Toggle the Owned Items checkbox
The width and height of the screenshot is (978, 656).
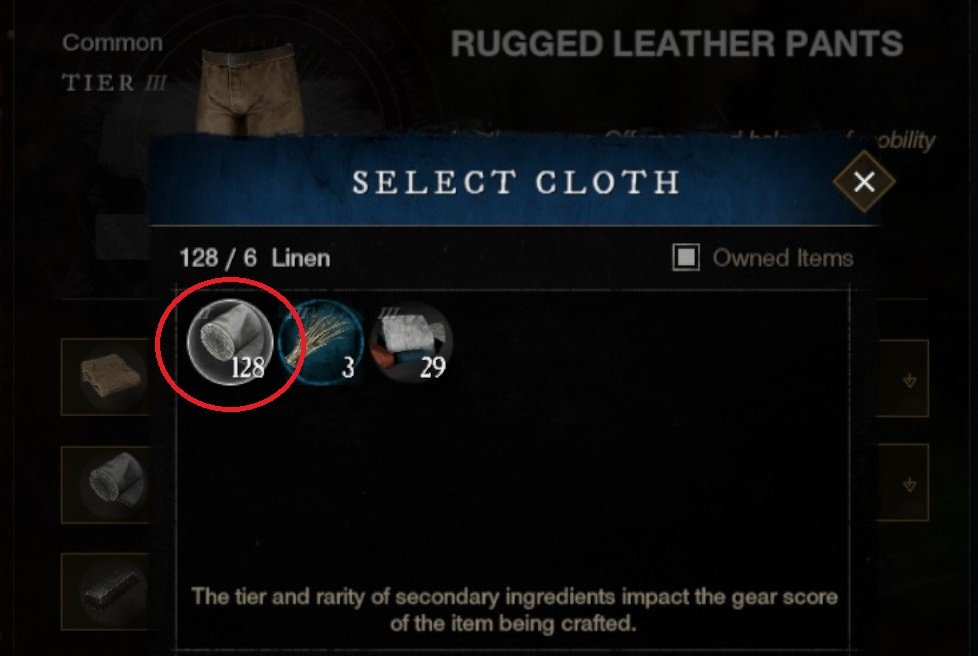click(x=685, y=258)
